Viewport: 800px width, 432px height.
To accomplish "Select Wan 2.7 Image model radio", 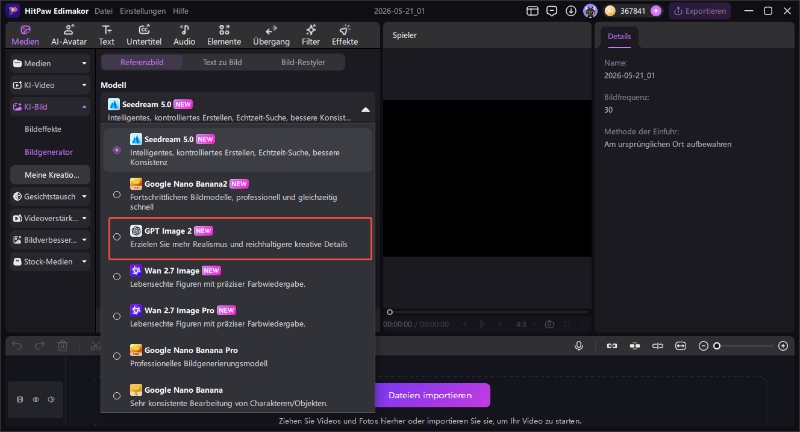I will point(117,276).
